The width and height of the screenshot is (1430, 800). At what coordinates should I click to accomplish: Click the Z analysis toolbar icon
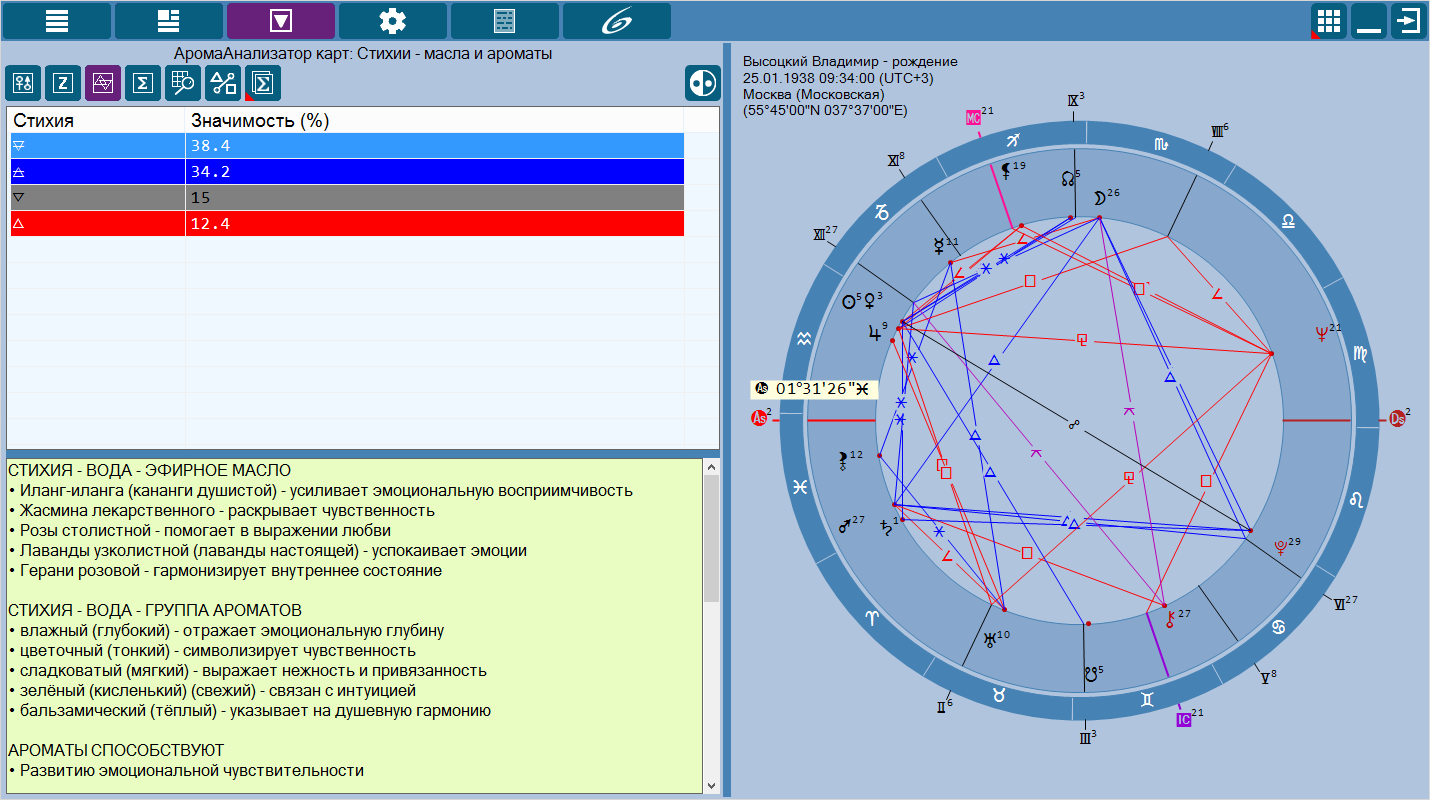[63, 84]
